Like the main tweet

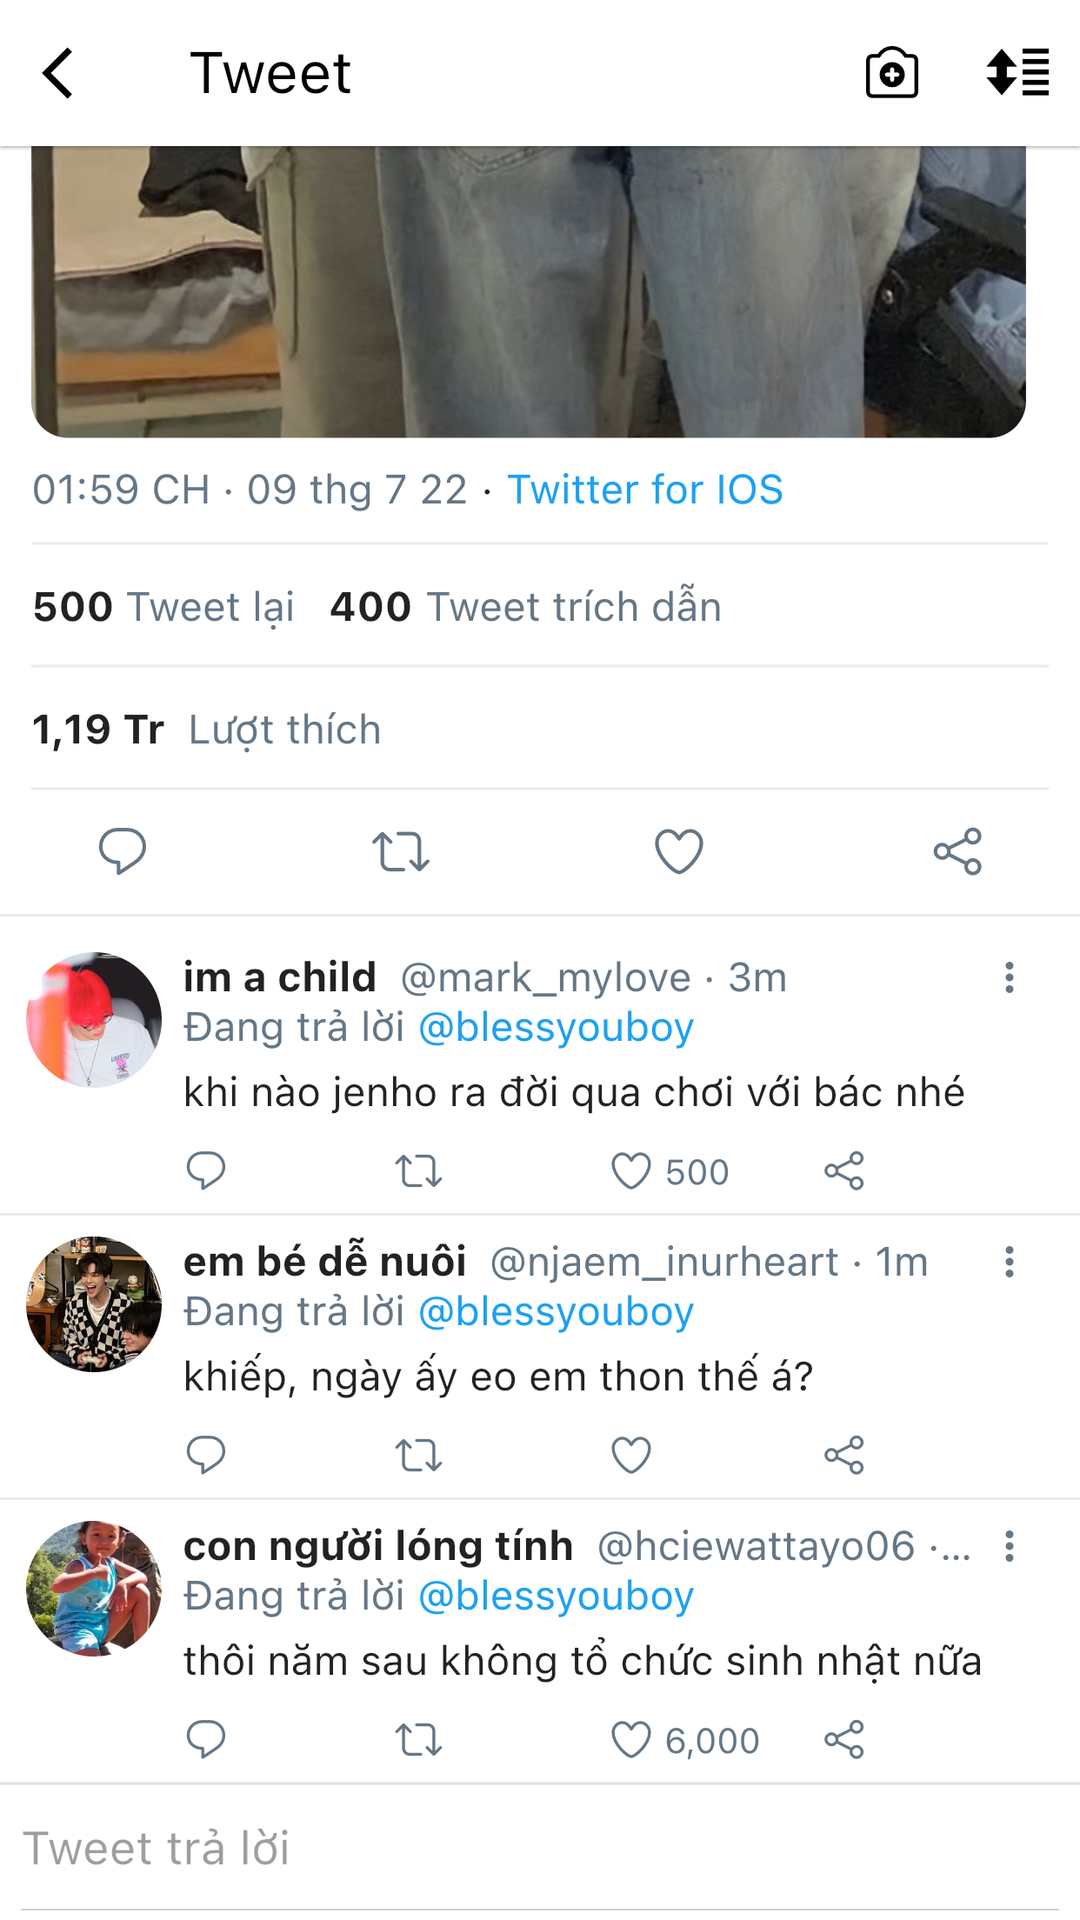679,852
